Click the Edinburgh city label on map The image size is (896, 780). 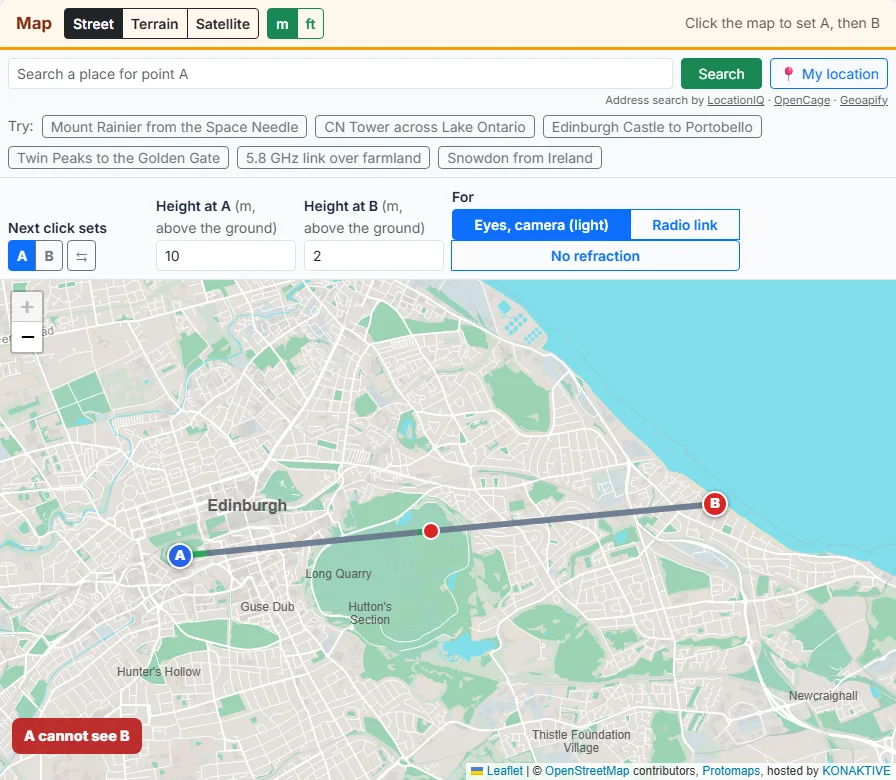click(x=247, y=506)
